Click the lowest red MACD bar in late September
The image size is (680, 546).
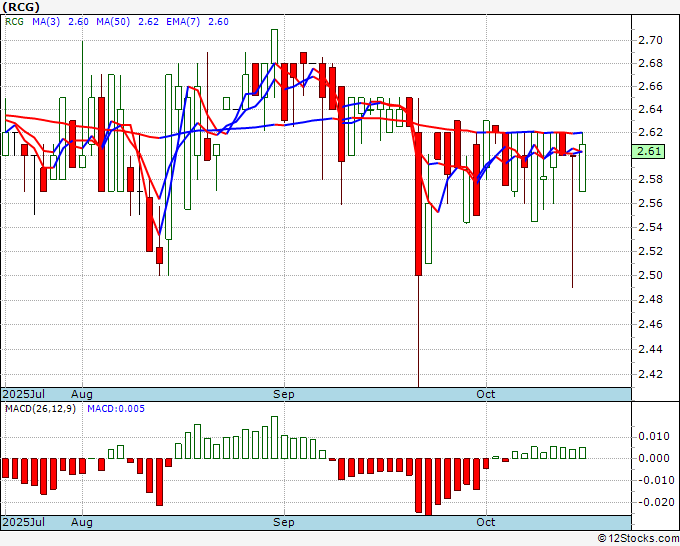428,487
